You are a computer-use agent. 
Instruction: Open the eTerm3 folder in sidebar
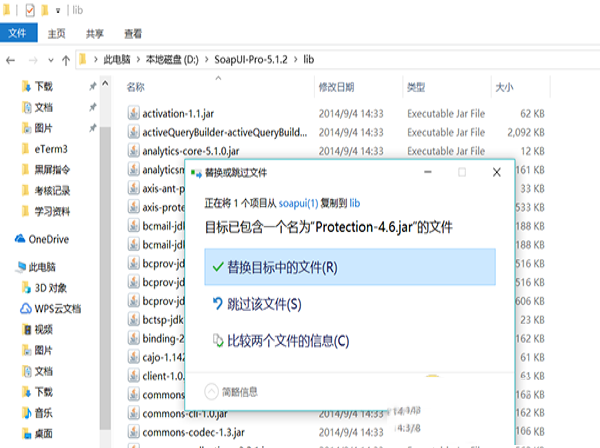[x=45, y=149]
